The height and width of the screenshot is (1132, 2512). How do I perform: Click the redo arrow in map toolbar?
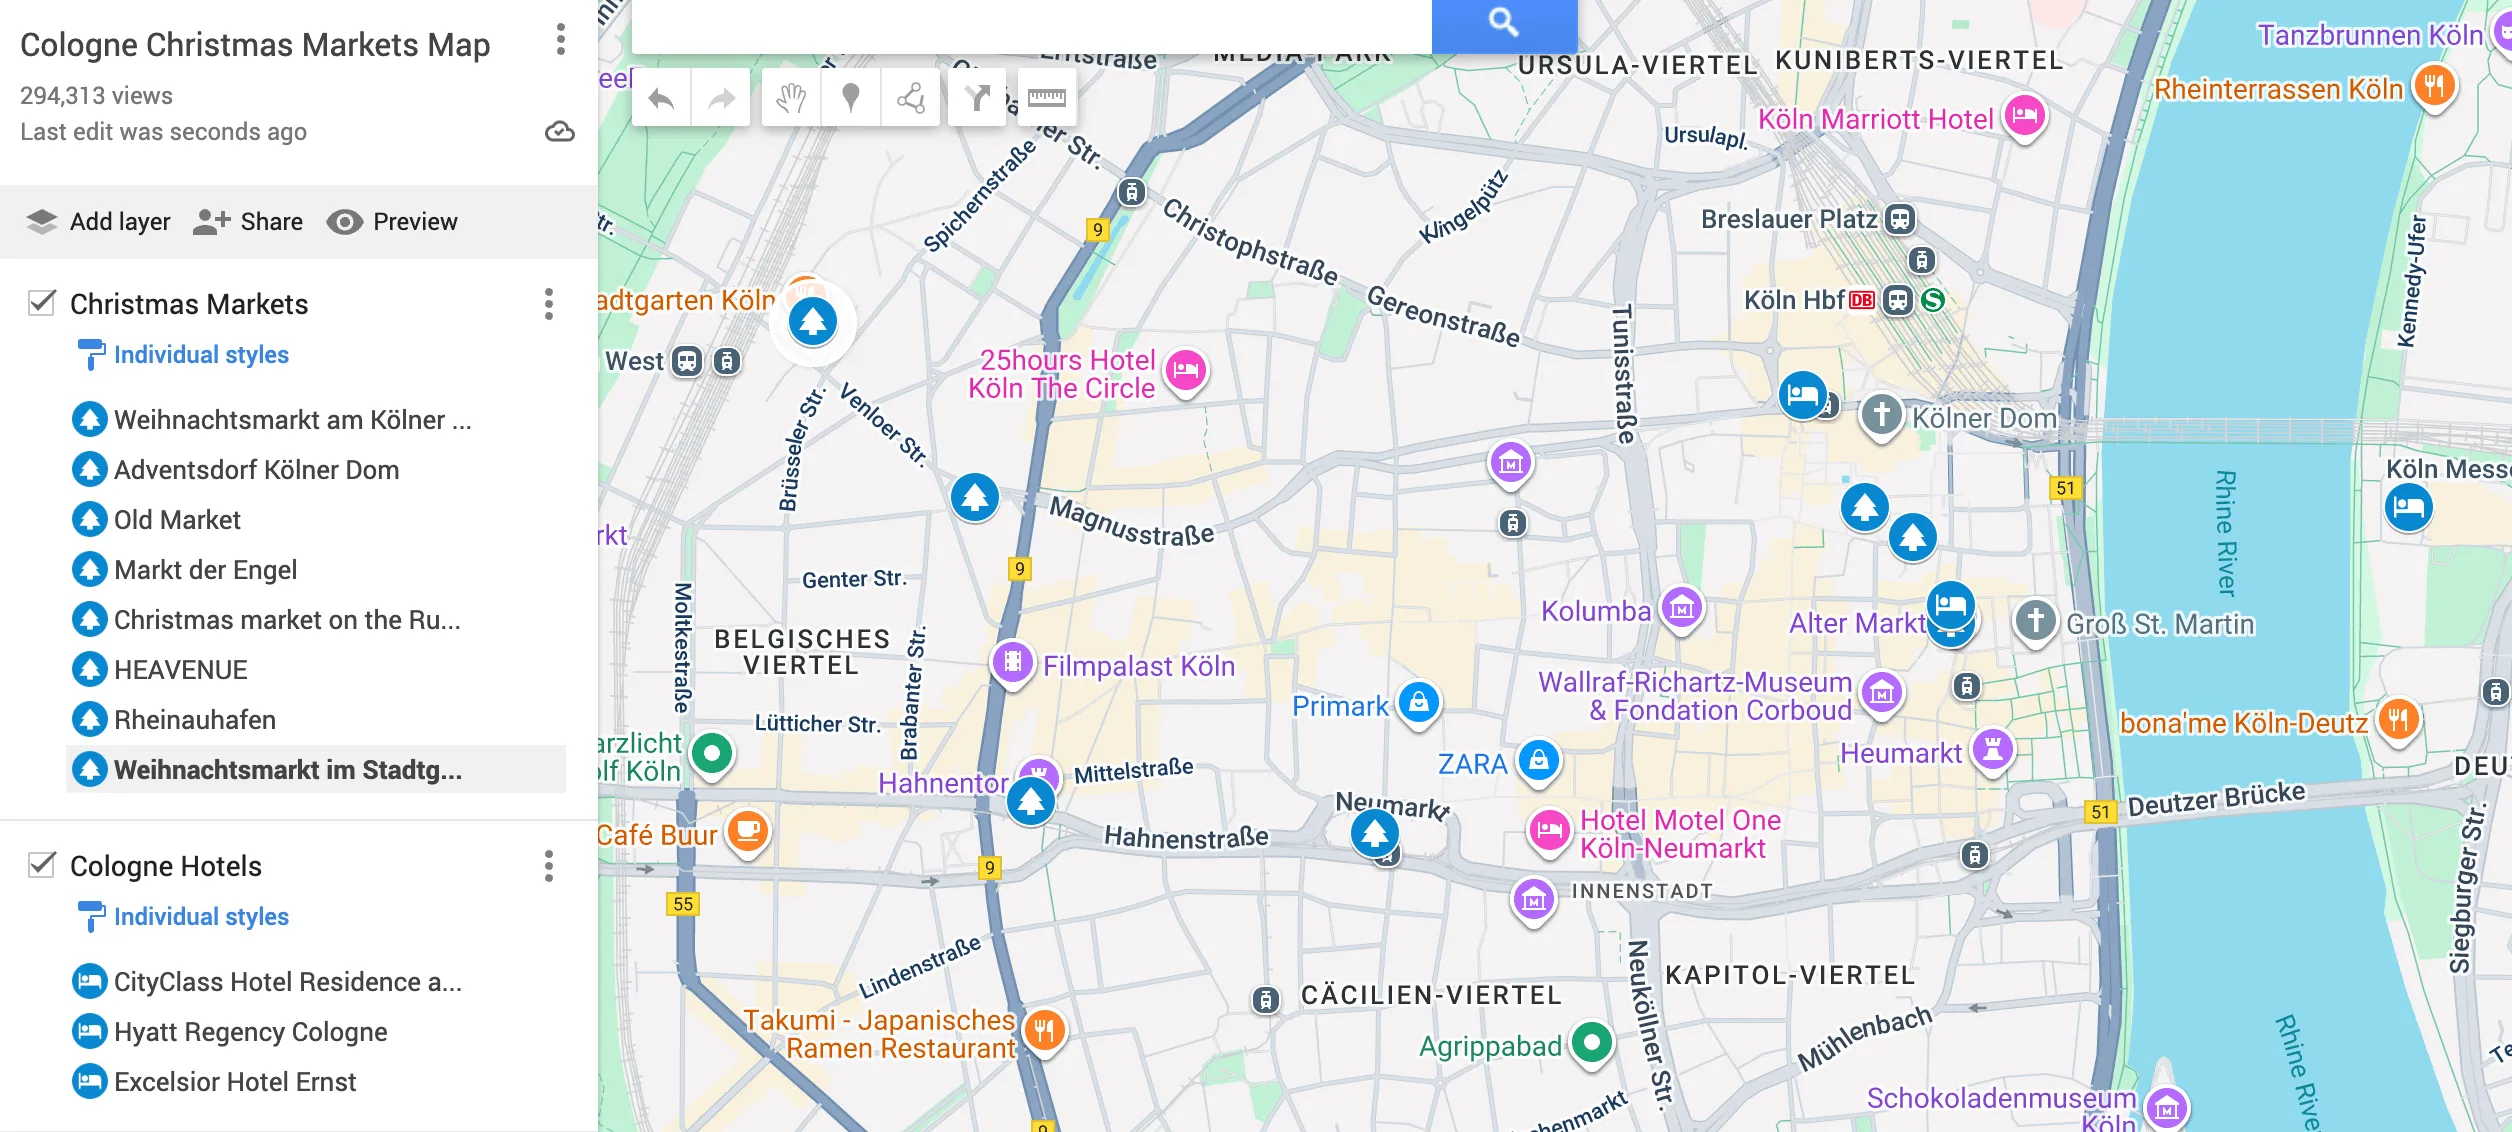click(x=721, y=98)
